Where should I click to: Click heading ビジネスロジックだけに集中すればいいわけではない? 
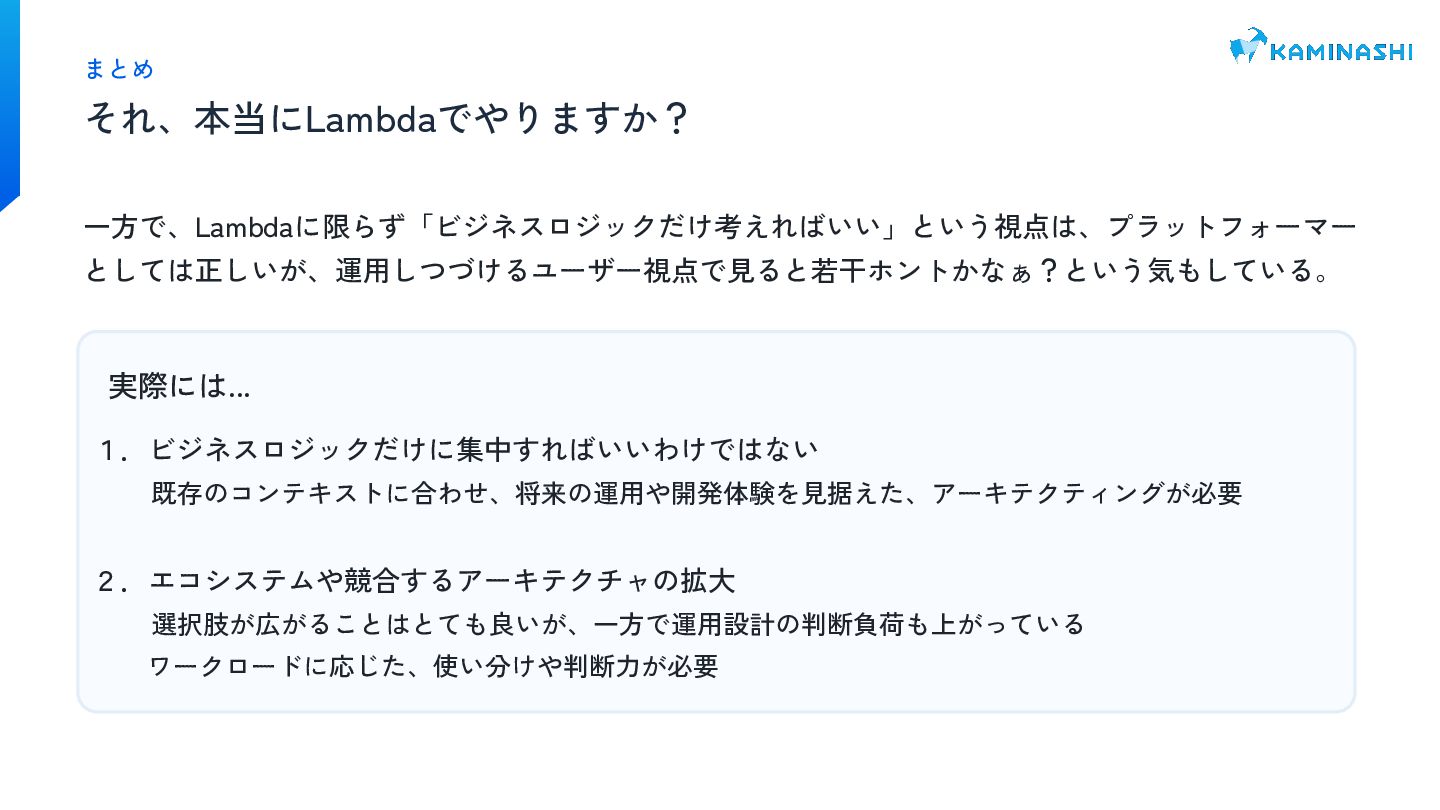pyautogui.click(x=484, y=450)
